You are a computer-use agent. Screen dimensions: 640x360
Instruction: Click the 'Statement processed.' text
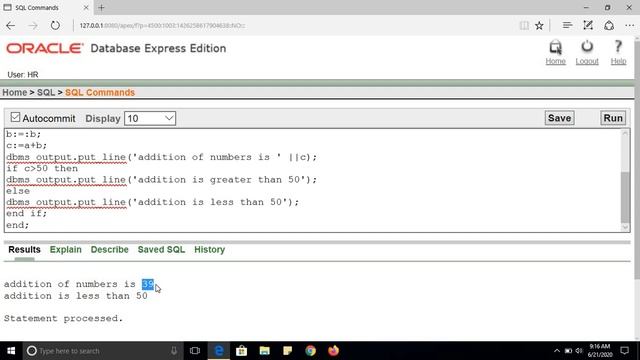click(63, 318)
